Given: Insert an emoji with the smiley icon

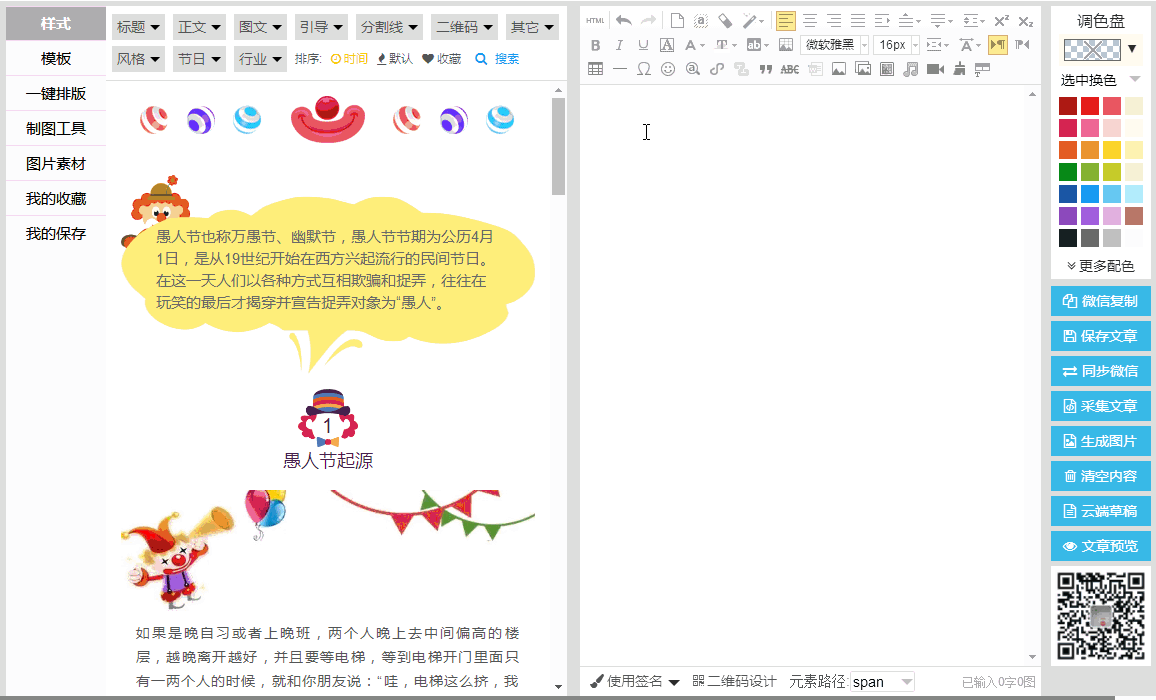Looking at the screenshot, I should coord(667,68).
